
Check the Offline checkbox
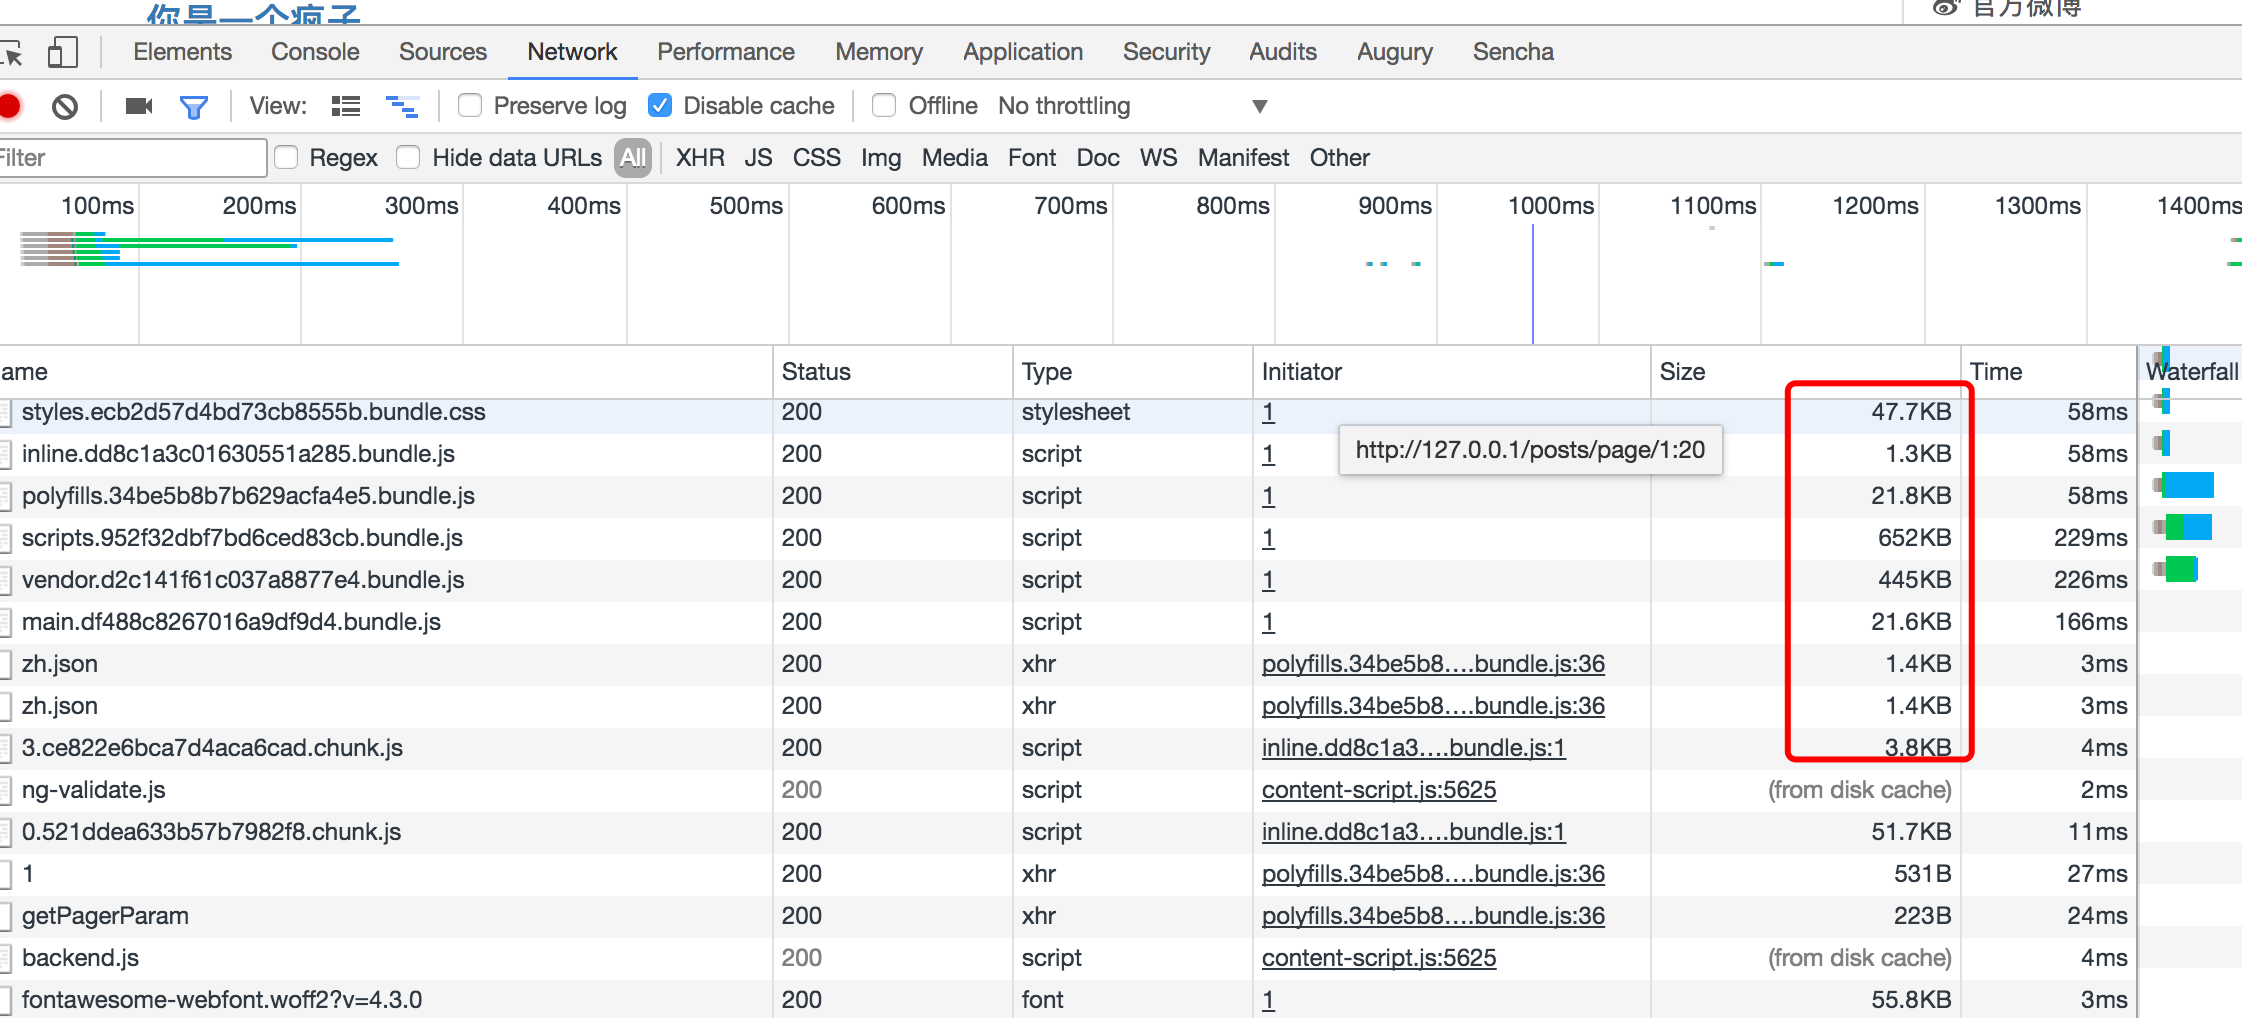(x=884, y=105)
